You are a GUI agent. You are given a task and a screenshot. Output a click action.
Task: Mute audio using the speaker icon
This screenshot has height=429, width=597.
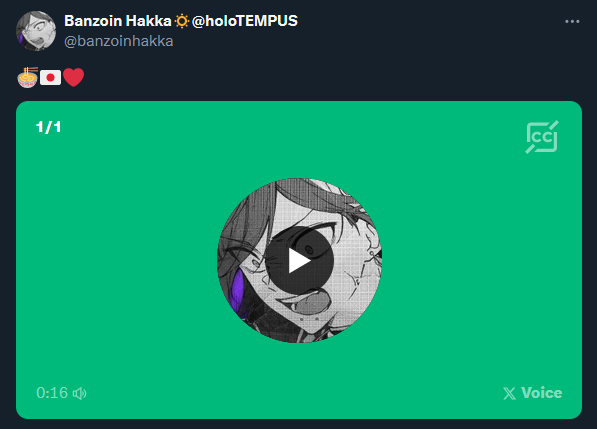click(x=80, y=393)
